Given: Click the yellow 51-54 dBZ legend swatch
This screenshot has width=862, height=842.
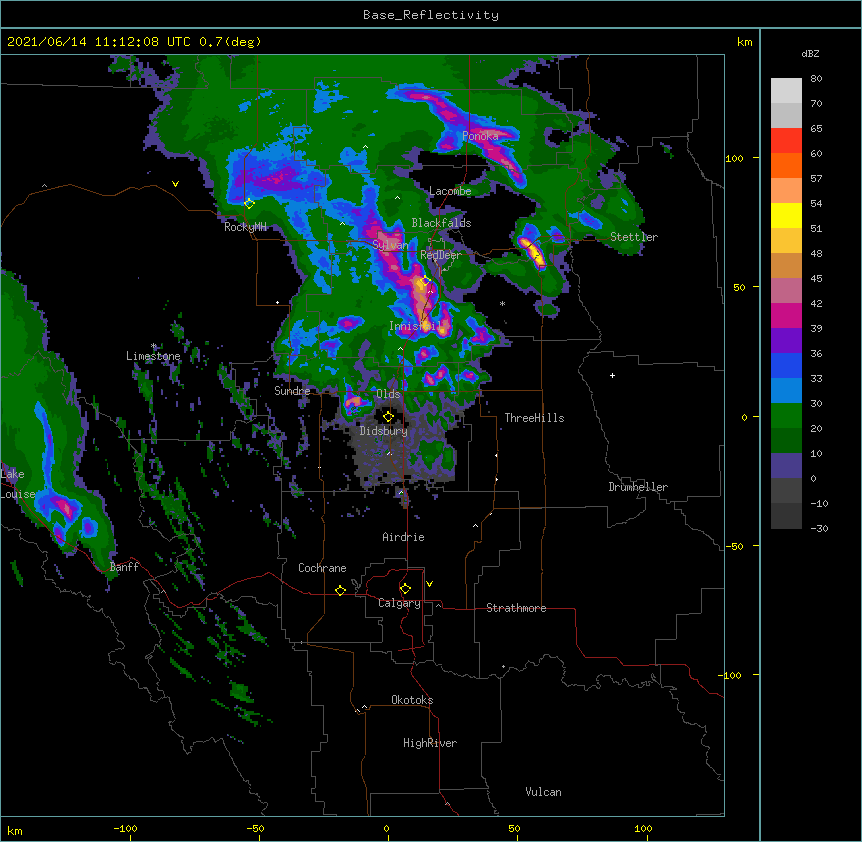Looking at the screenshot, I should point(786,215).
